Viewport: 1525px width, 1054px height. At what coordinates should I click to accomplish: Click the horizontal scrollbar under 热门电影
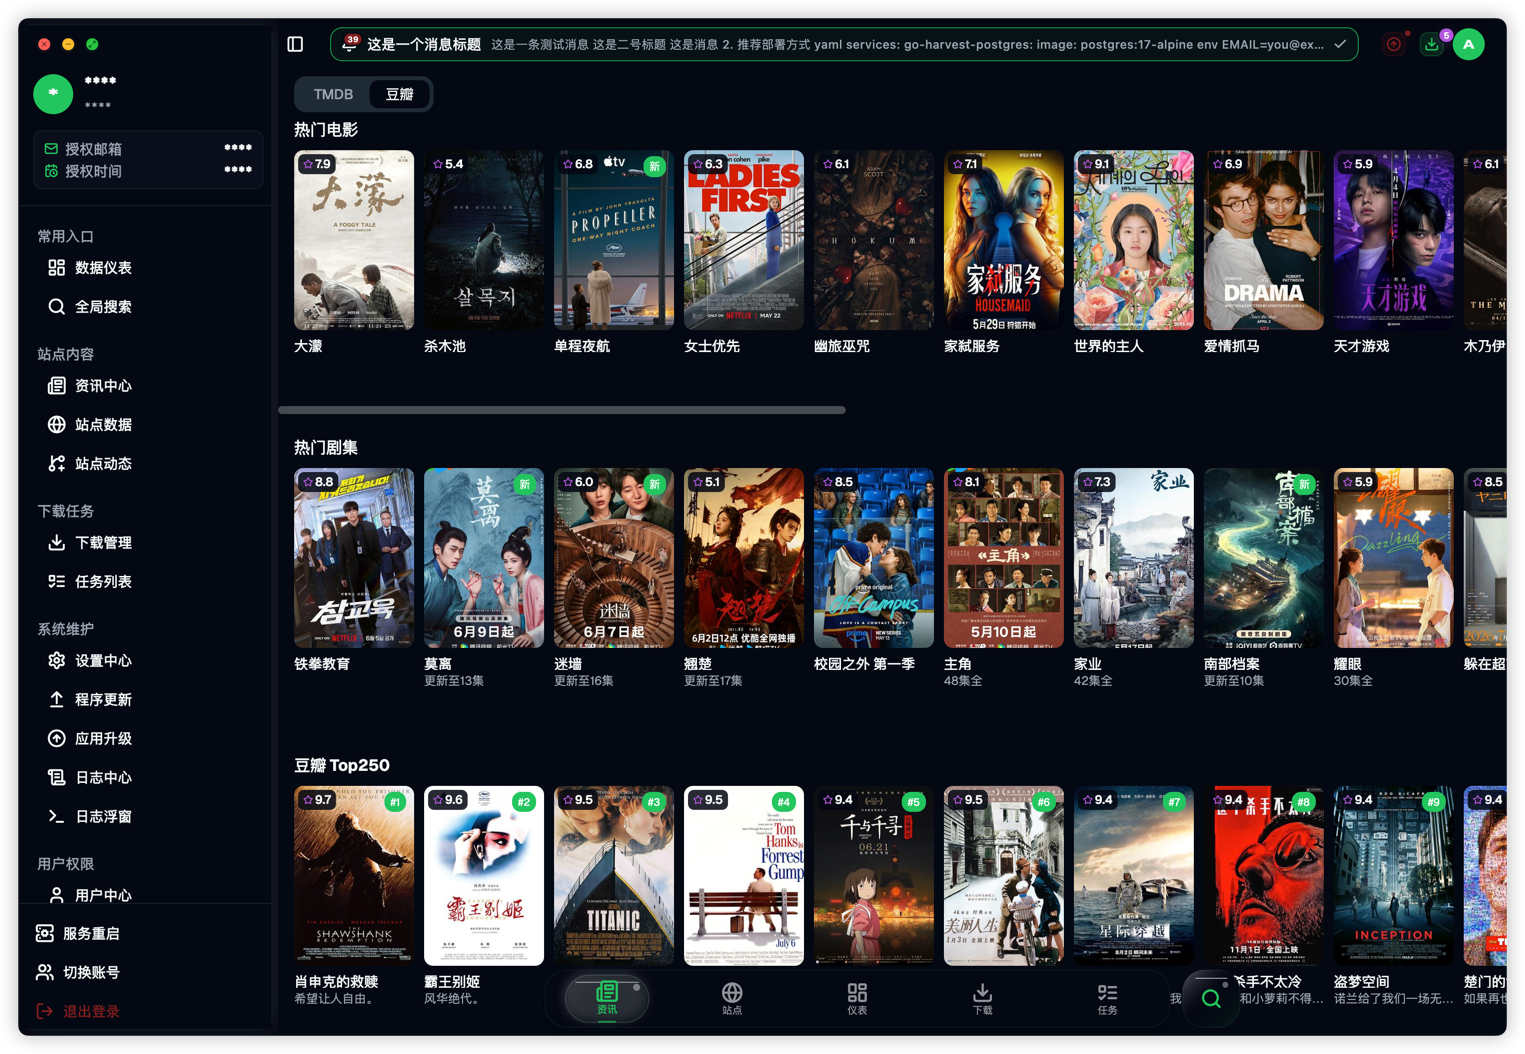(562, 410)
